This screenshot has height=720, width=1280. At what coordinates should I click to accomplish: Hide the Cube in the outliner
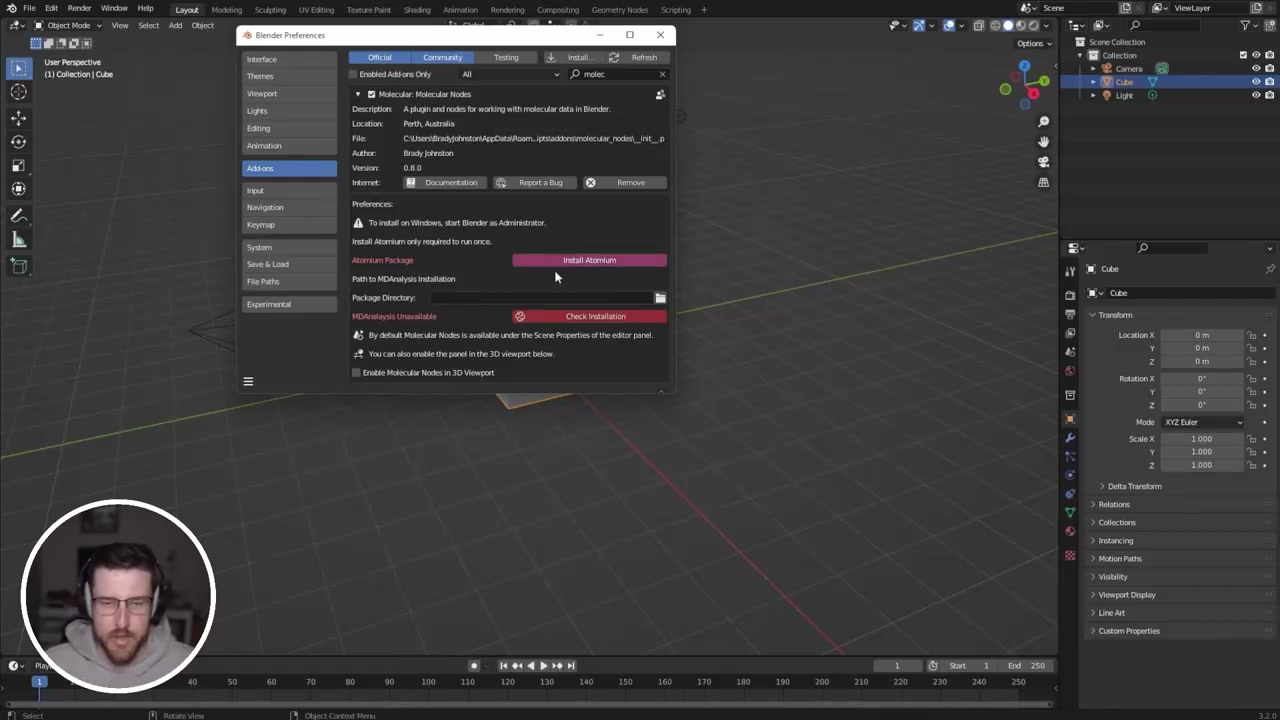tap(1256, 82)
